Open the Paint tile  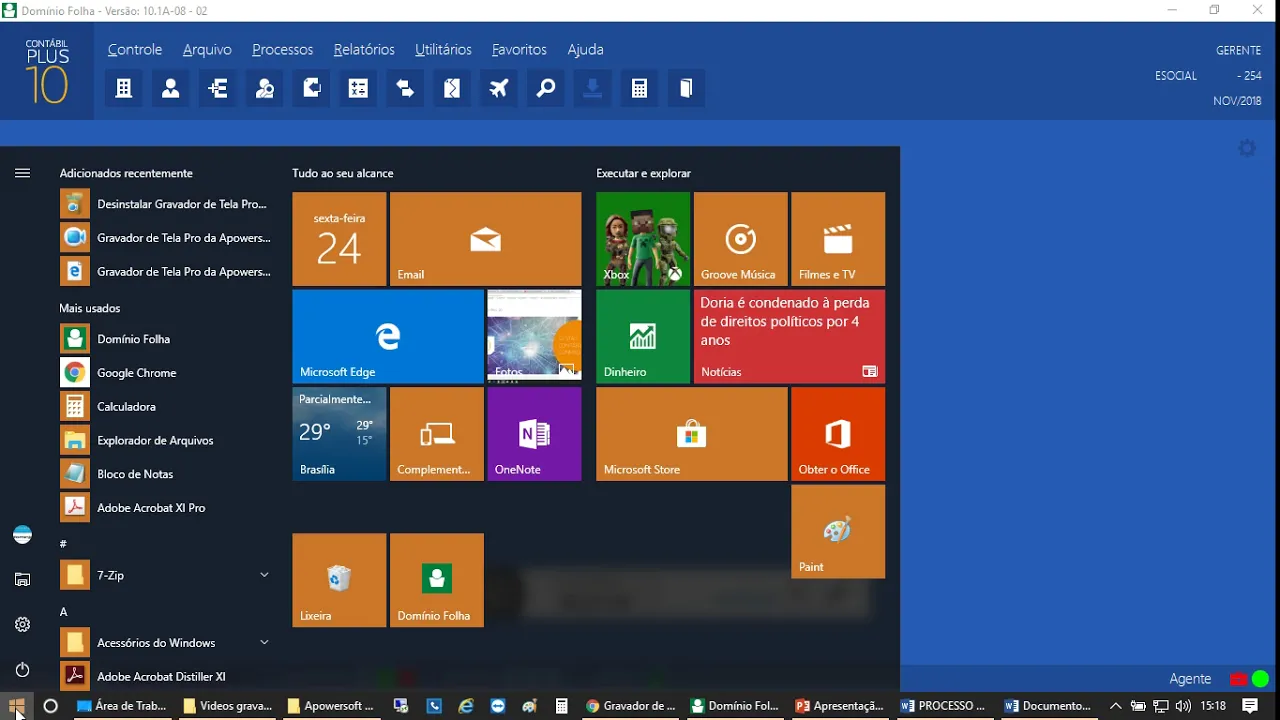pyautogui.click(x=838, y=531)
